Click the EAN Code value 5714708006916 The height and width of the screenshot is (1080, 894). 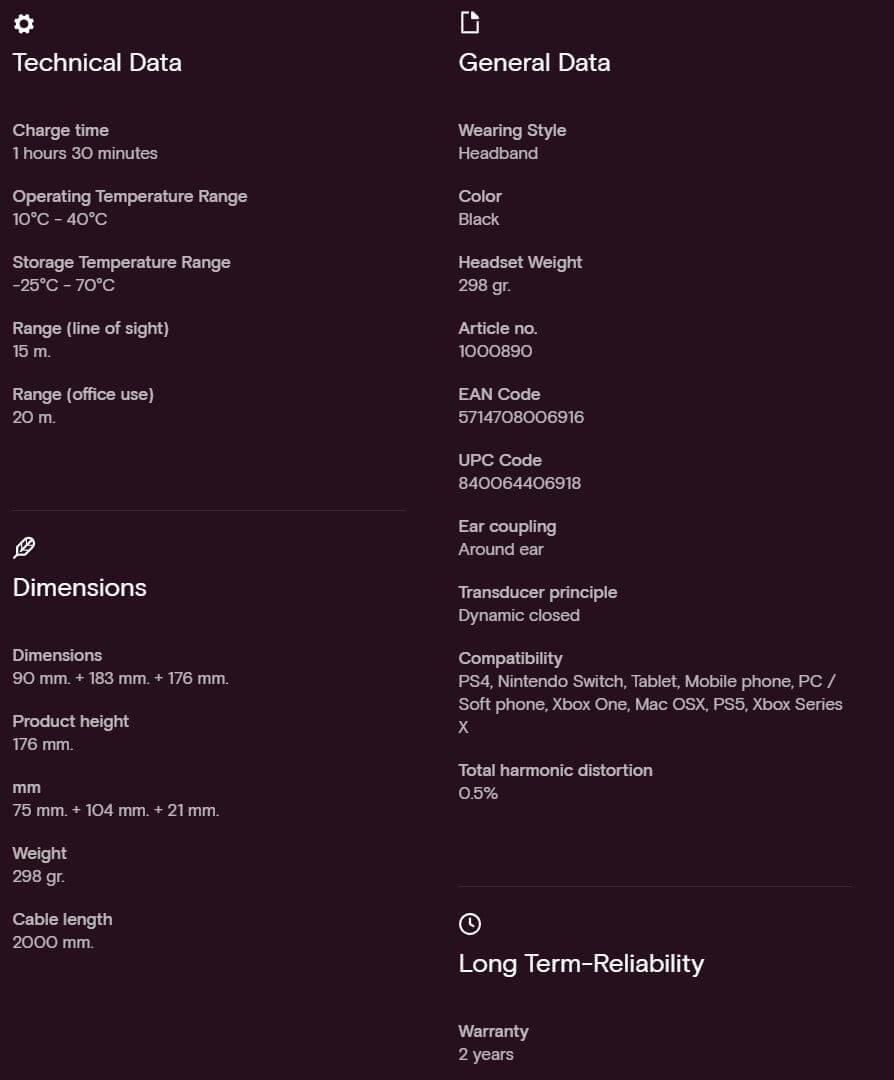pyautogui.click(x=521, y=417)
